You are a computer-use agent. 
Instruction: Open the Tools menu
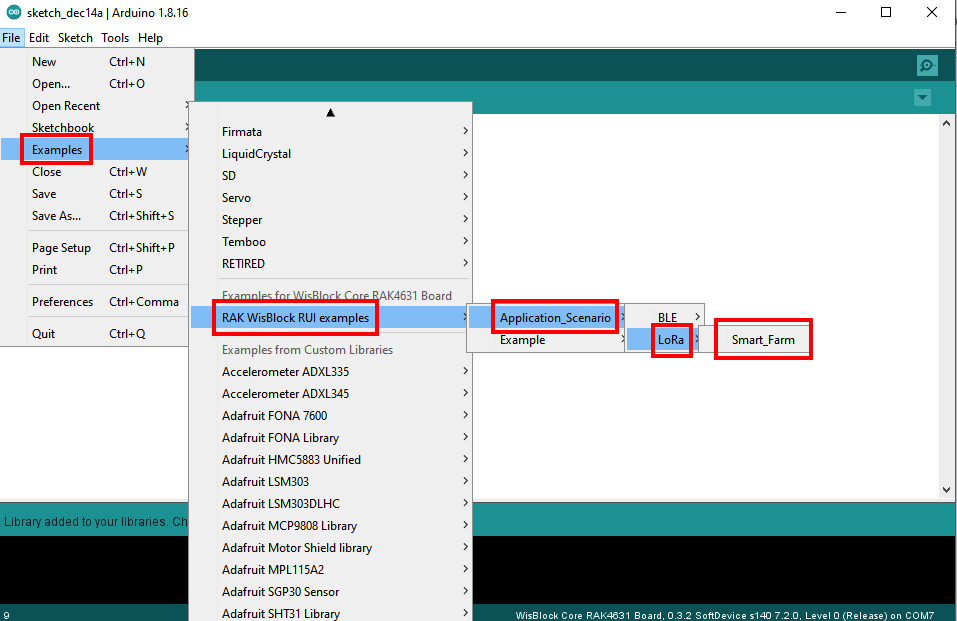tap(115, 38)
